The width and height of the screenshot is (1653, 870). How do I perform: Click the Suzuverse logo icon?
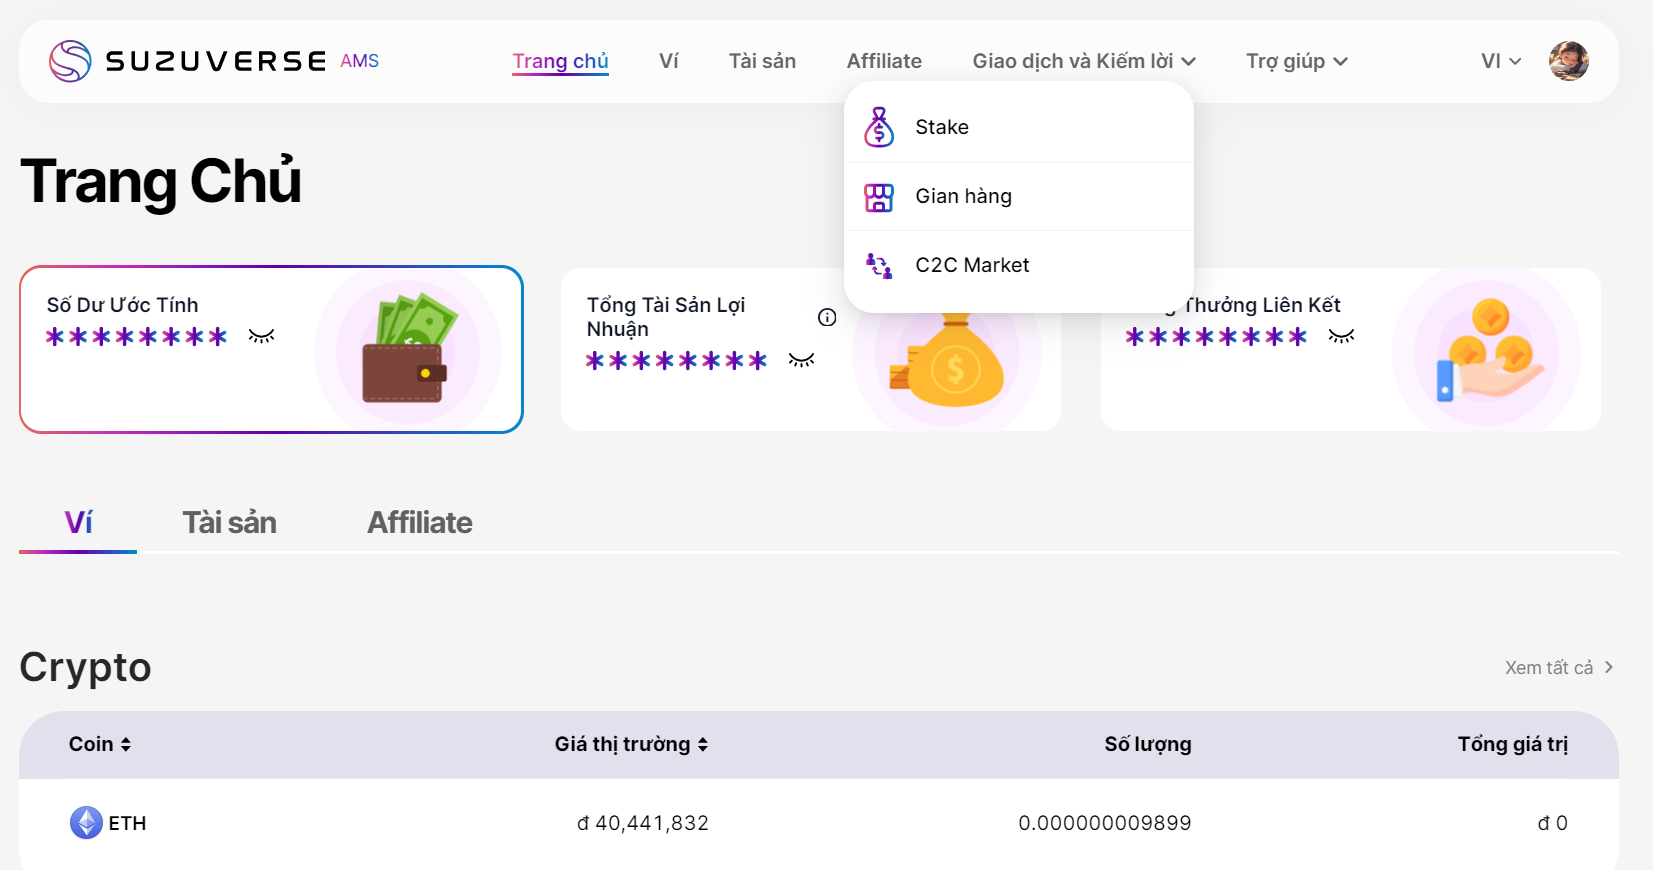[x=70, y=61]
